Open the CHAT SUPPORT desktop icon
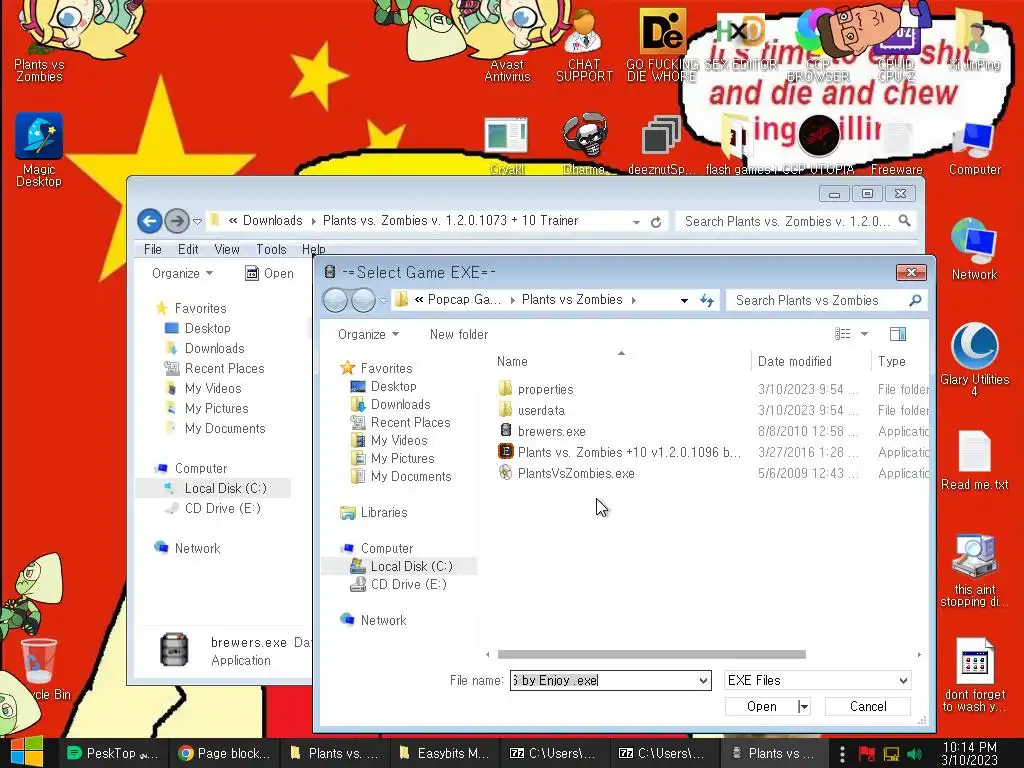Screen dimensions: 1024x768 tap(584, 46)
